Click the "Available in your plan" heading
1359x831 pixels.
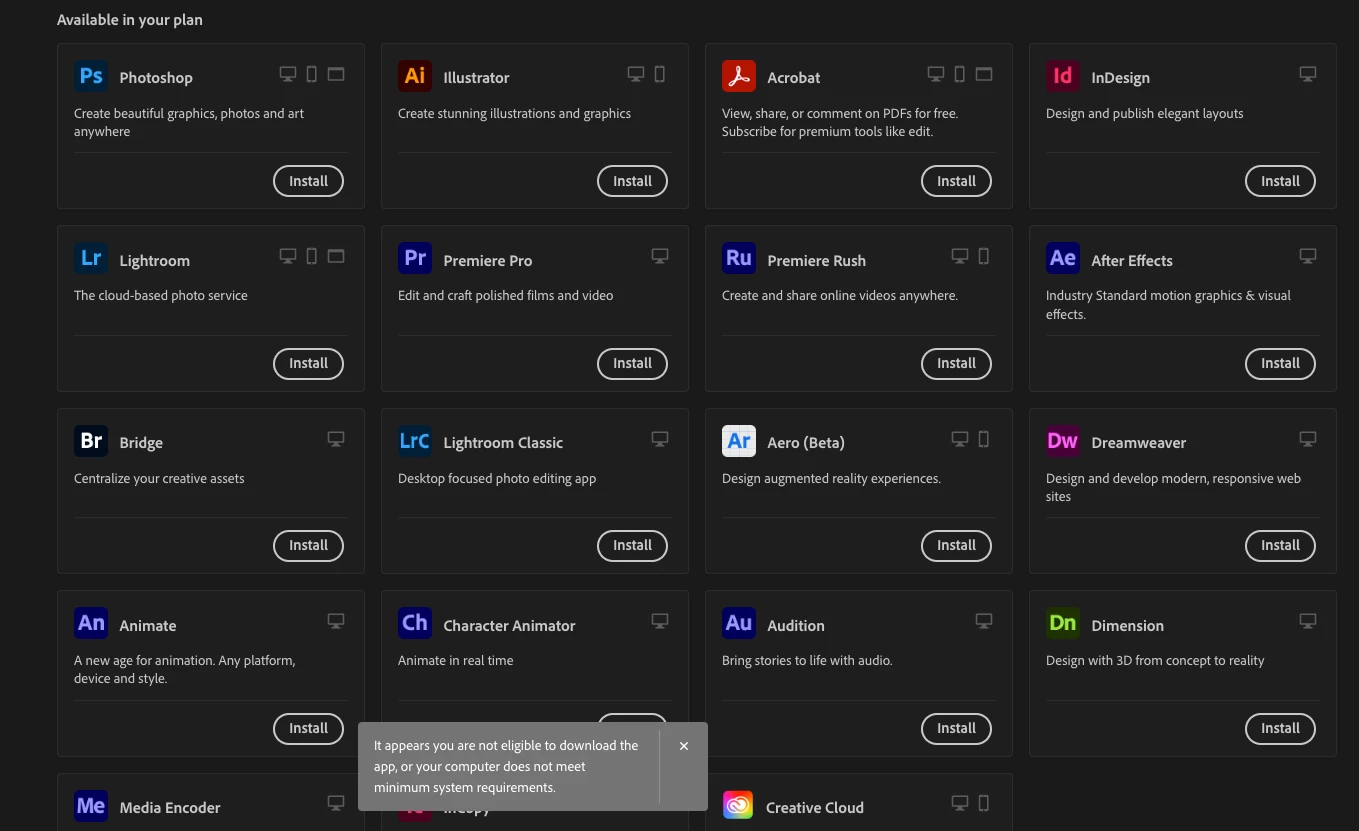pyautogui.click(x=130, y=20)
